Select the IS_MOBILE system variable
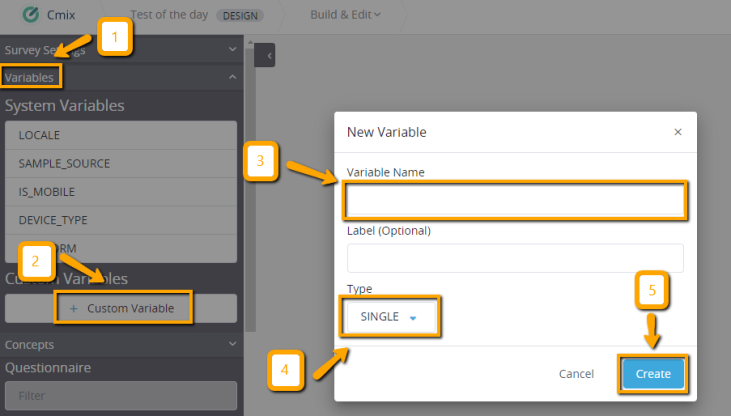Viewport: 731px width, 416px height. (x=121, y=192)
